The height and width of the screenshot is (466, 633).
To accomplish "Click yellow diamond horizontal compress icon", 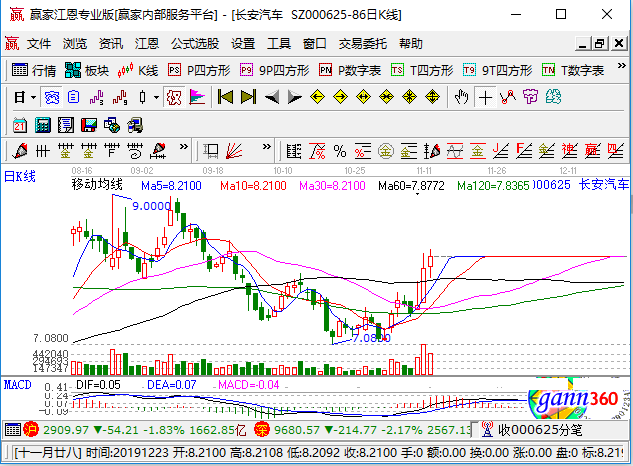I will (387, 97).
